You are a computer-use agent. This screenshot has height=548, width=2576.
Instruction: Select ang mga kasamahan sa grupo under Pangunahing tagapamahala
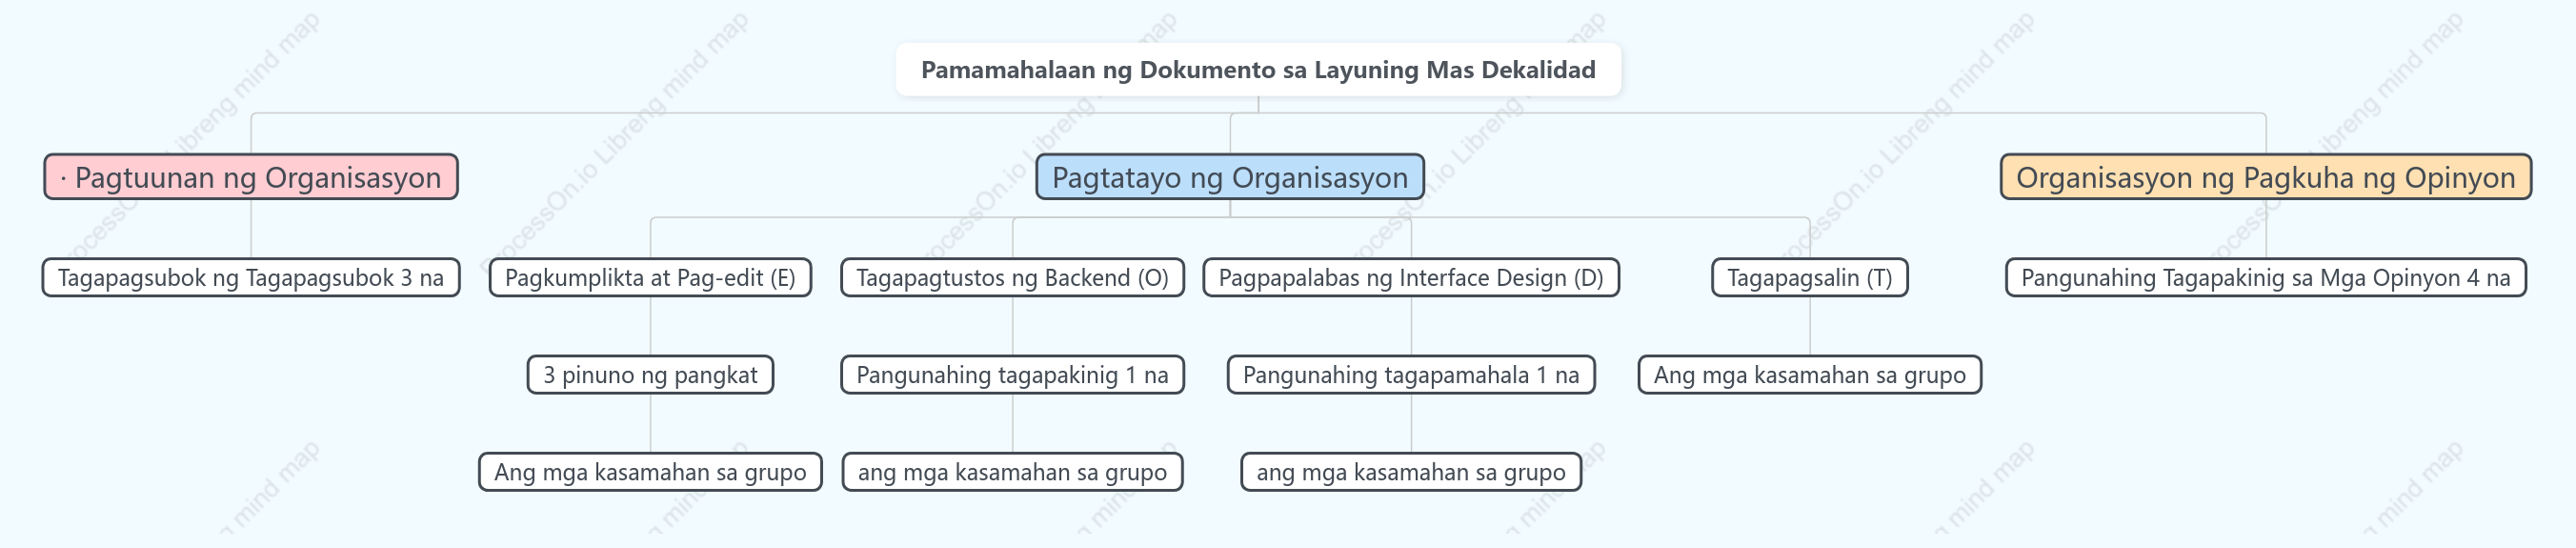(1411, 472)
